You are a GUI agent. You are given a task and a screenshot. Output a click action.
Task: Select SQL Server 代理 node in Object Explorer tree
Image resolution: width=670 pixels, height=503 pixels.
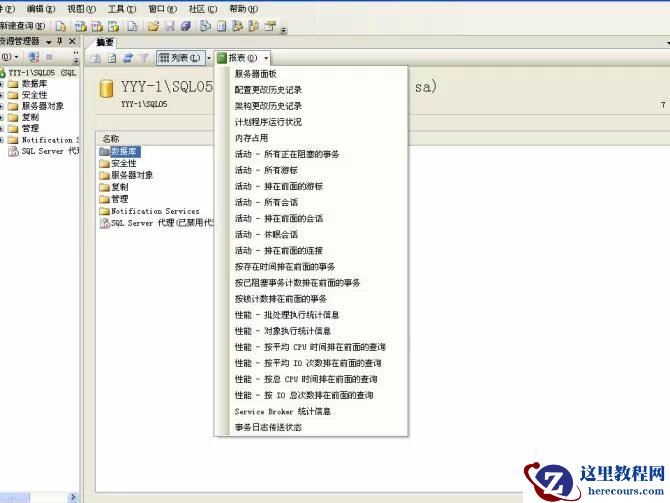(50, 151)
